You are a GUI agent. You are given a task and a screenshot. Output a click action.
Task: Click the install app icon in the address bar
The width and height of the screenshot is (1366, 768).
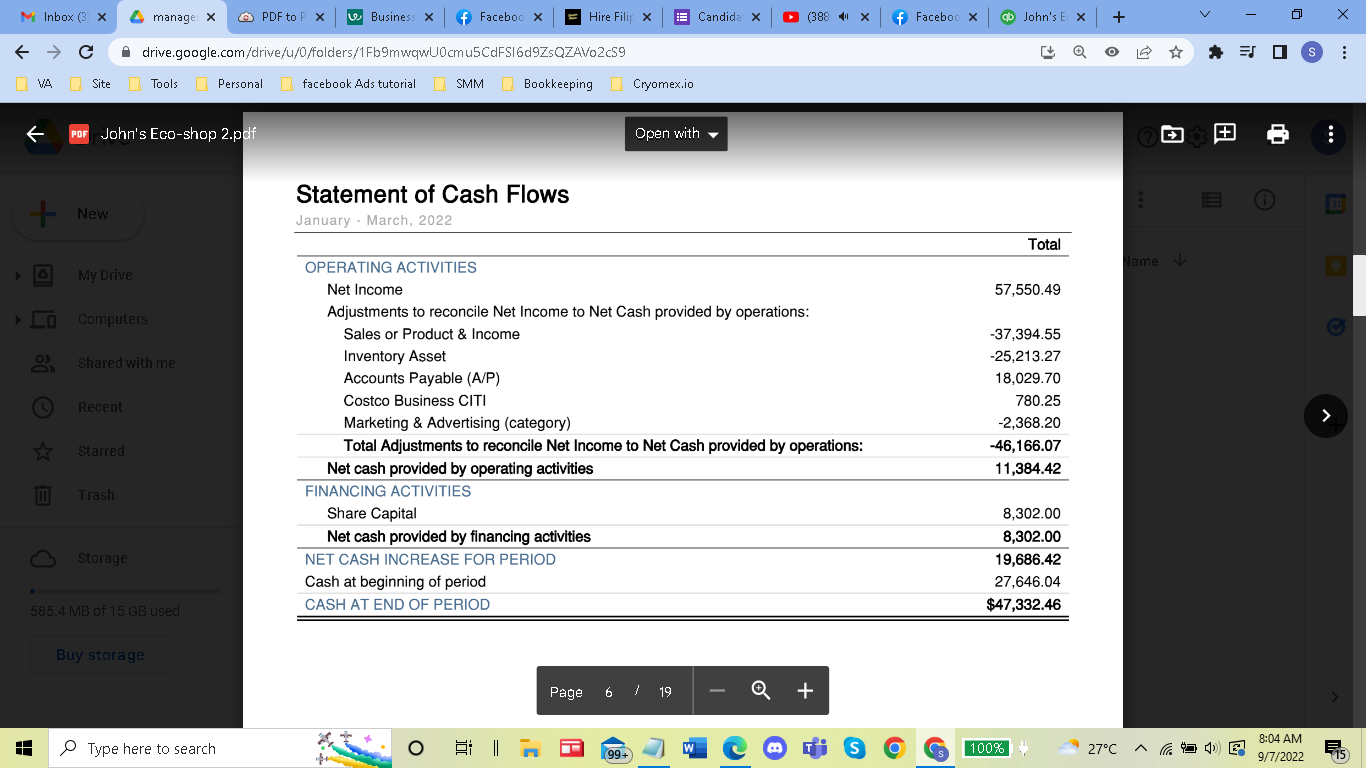point(1048,52)
